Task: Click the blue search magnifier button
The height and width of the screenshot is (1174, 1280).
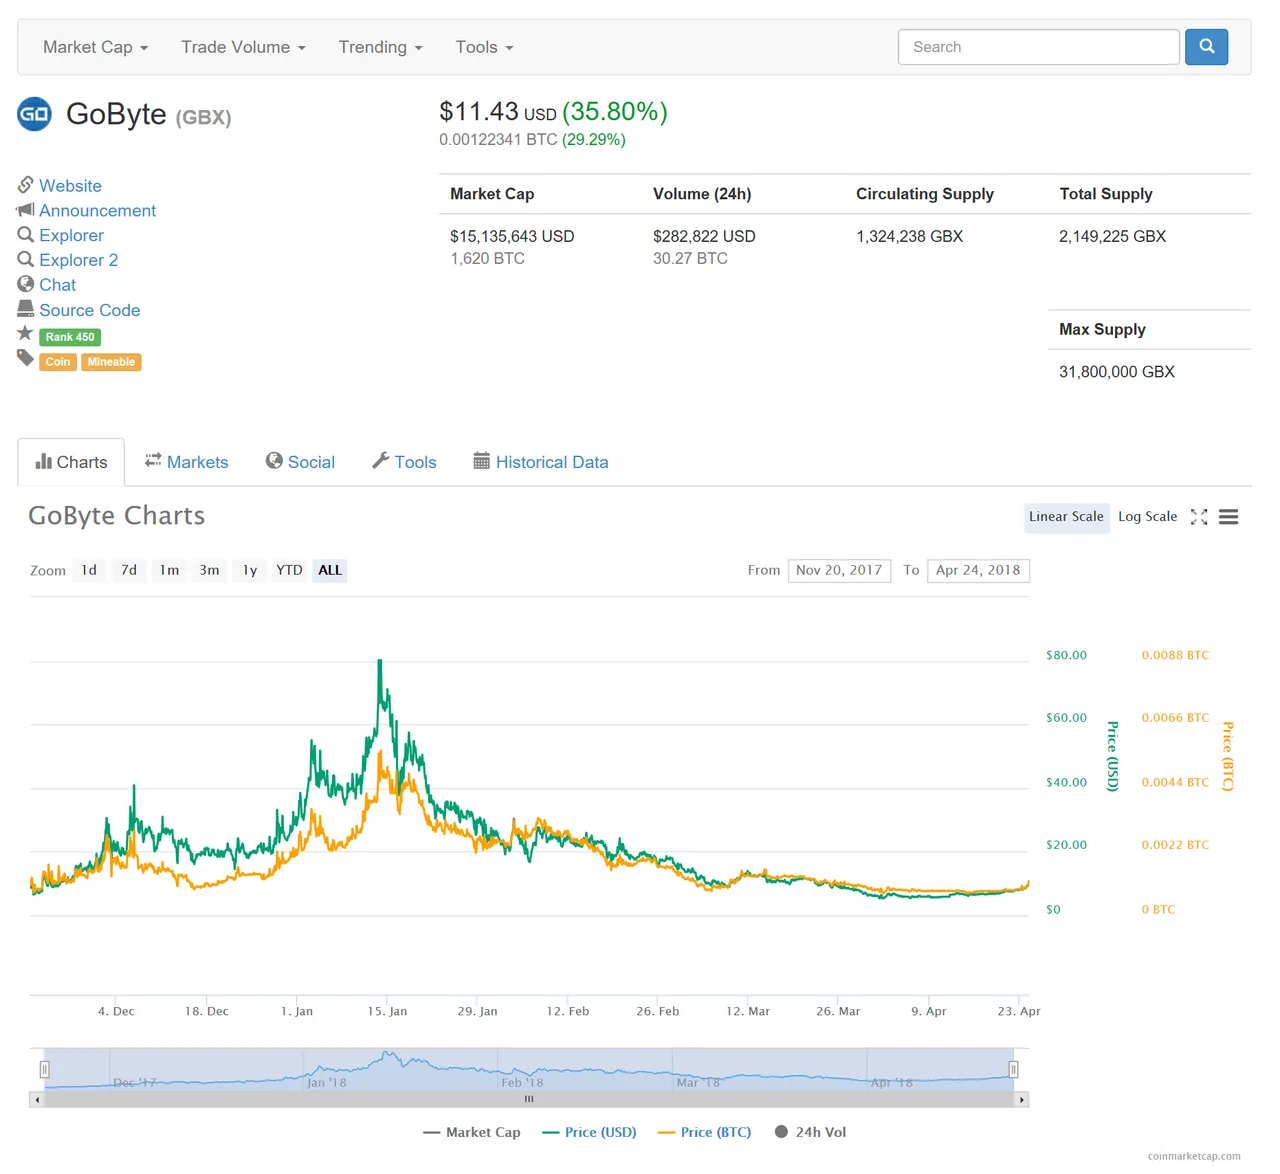Action: [1206, 47]
